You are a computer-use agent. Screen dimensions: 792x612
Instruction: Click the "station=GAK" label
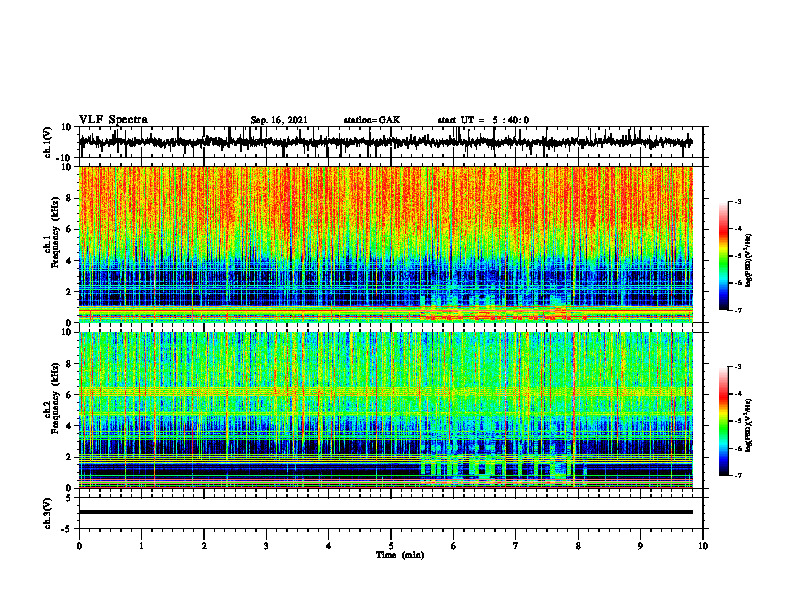click(372, 120)
